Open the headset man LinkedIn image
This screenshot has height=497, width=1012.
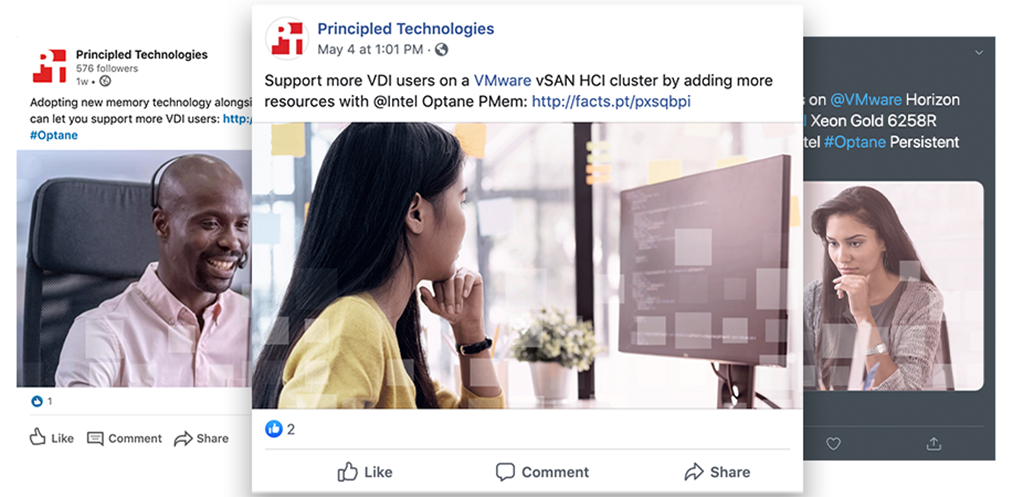tap(134, 269)
